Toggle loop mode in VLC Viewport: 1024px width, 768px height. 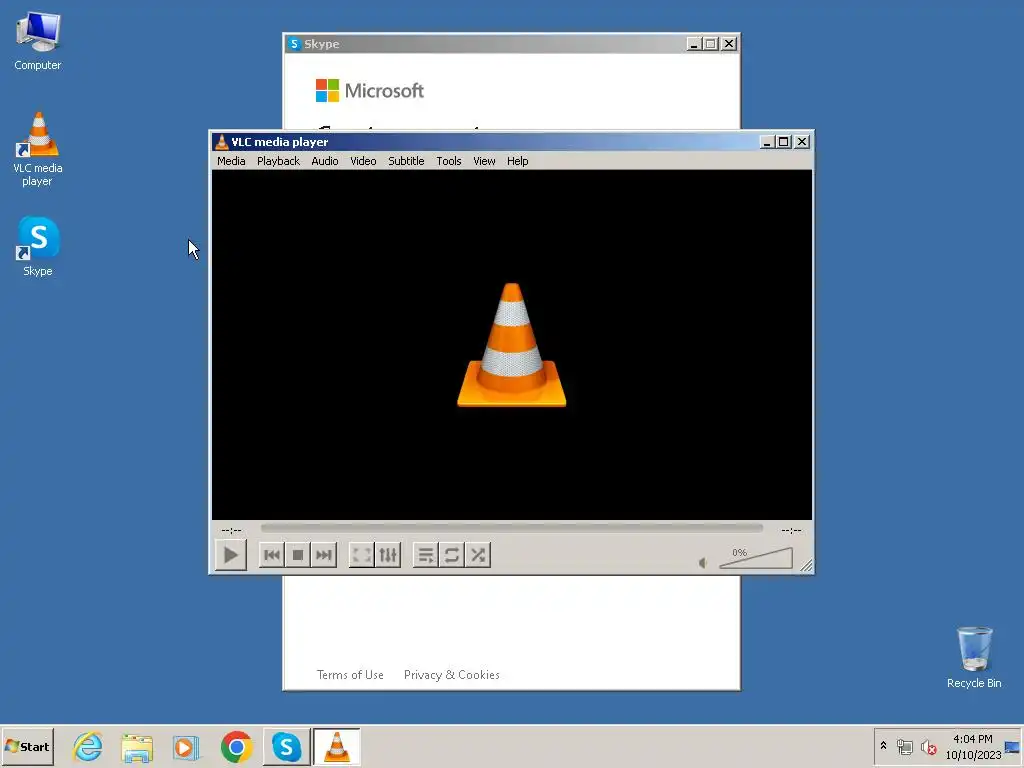(x=451, y=555)
